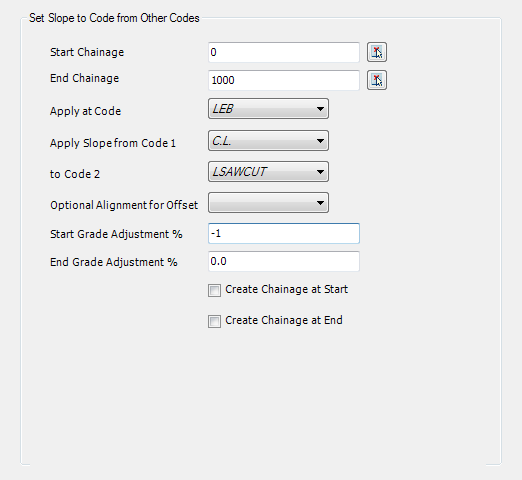Open the empty Optional Alignment for Offset dropdown
This screenshot has width=522, height=480.
268,203
